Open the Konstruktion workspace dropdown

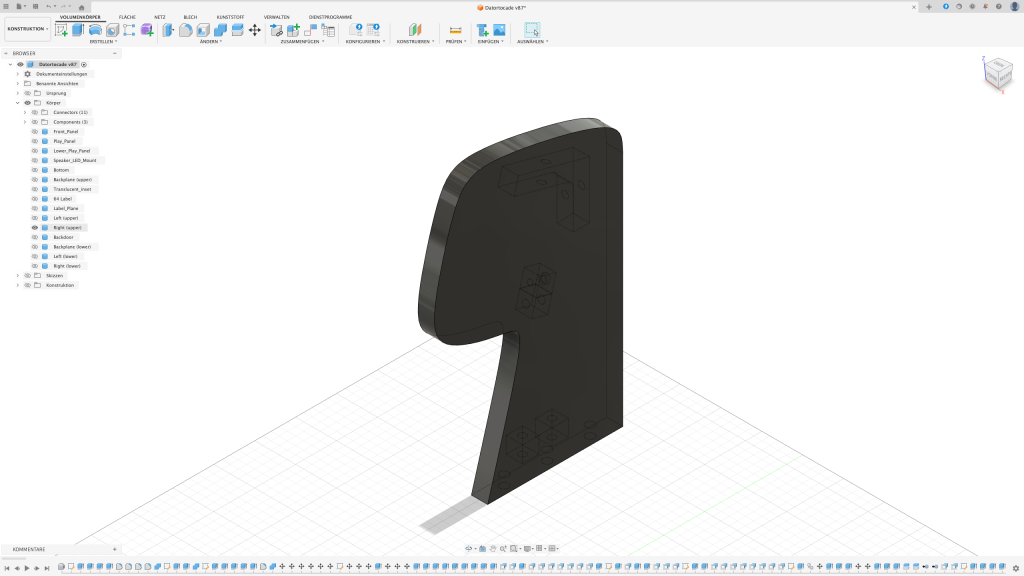(27, 29)
